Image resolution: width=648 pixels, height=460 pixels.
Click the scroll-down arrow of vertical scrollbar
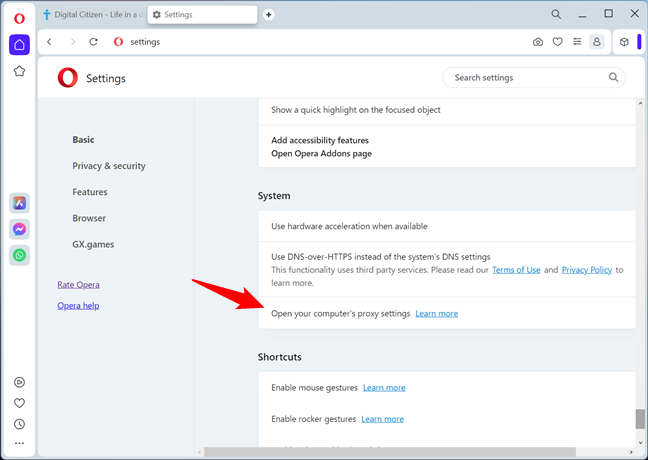(x=641, y=443)
